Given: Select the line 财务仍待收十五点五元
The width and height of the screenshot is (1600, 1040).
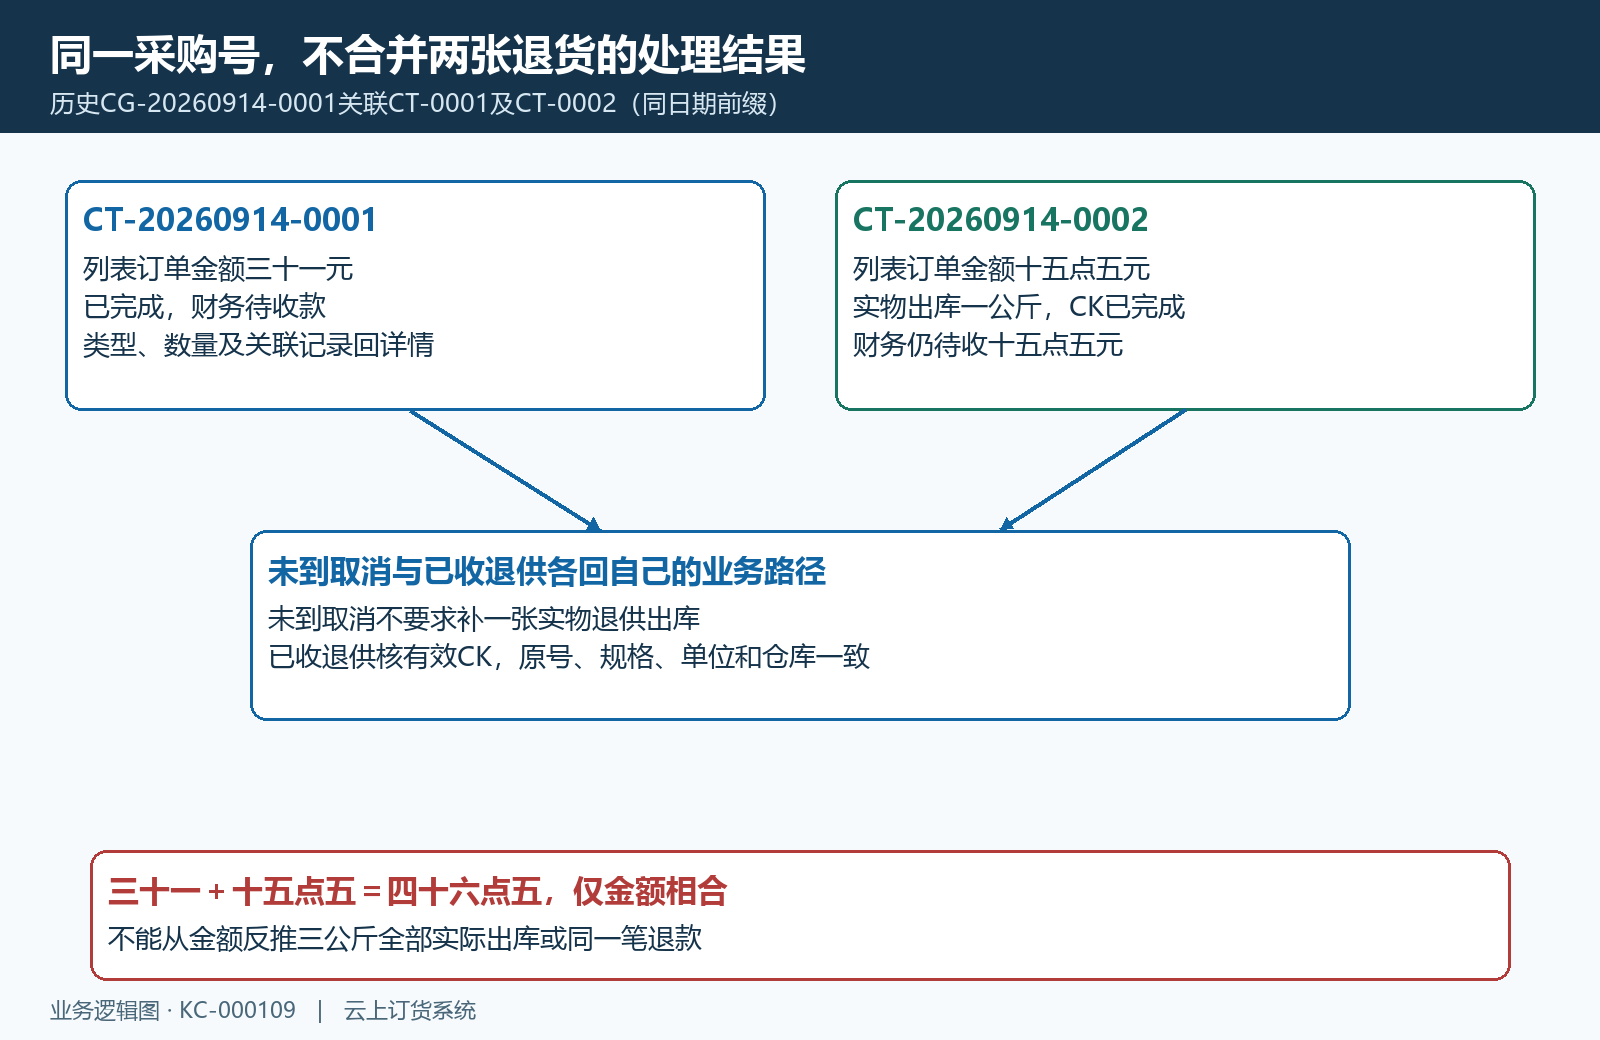Looking at the screenshot, I should [x=988, y=345].
